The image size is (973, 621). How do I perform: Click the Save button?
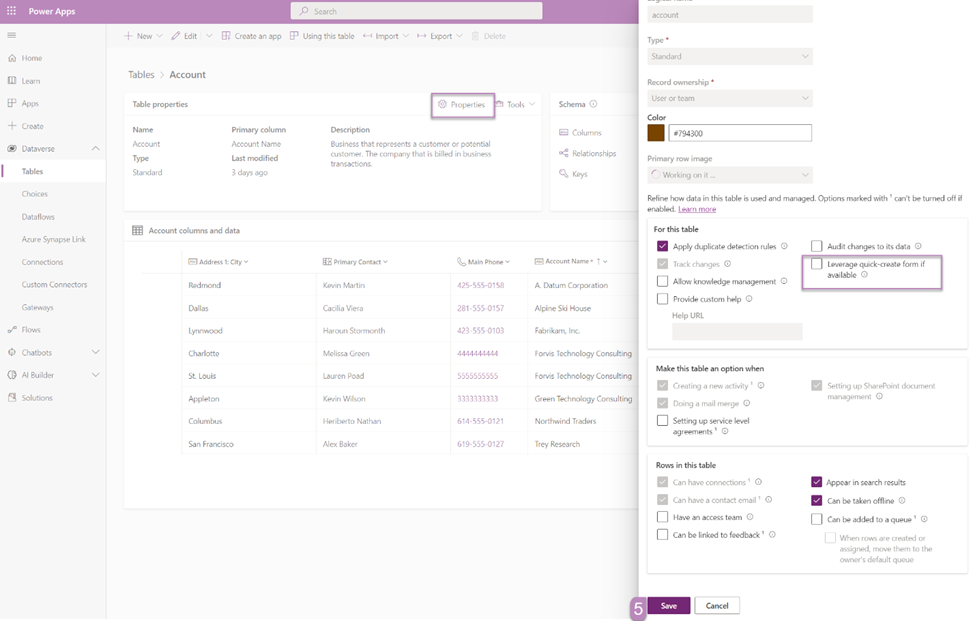point(668,606)
